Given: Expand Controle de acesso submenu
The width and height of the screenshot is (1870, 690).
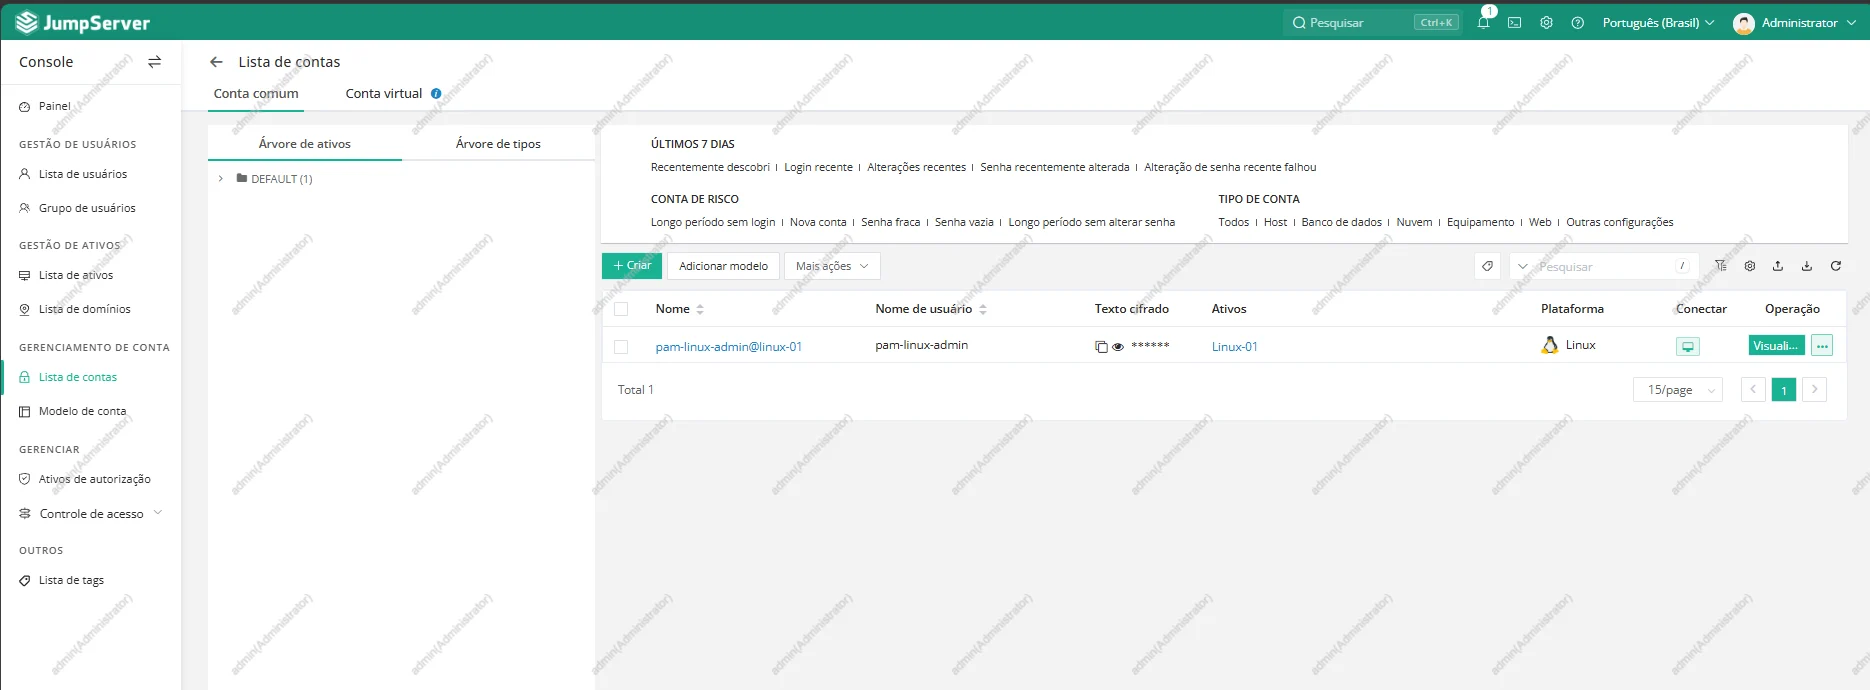Looking at the screenshot, I should pos(157,513).
